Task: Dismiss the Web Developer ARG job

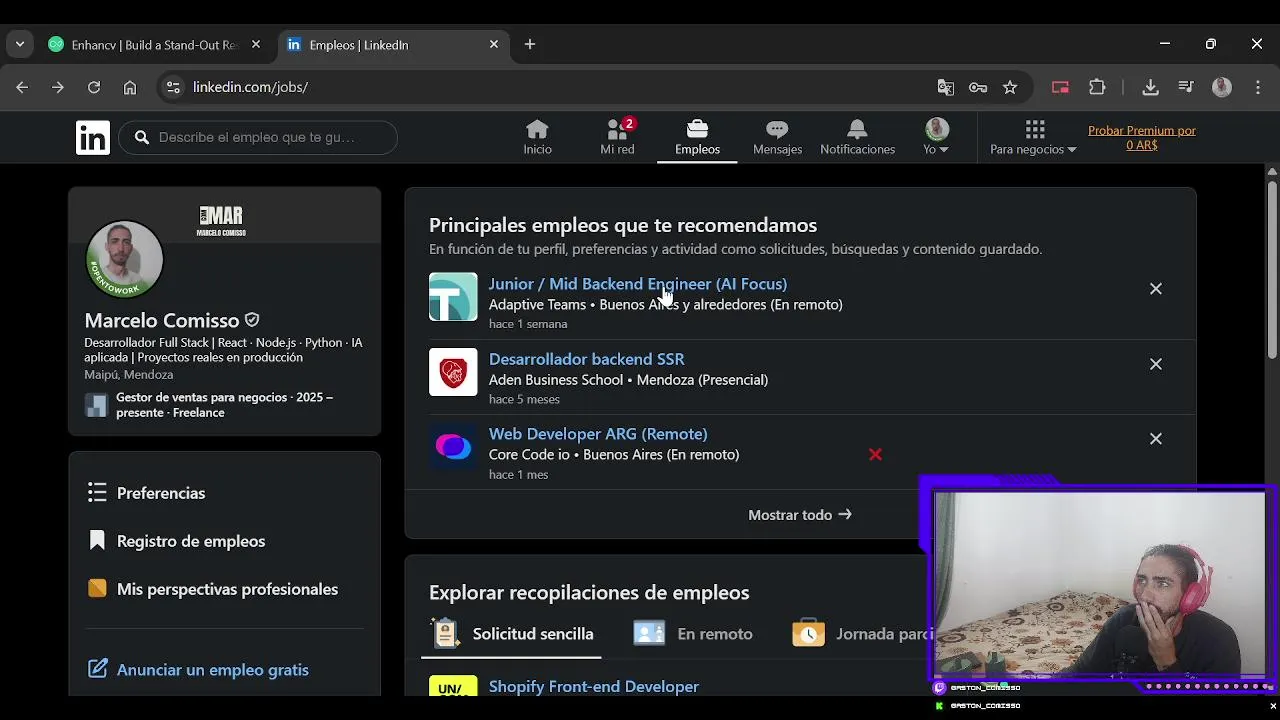Action: (1155, 438)
